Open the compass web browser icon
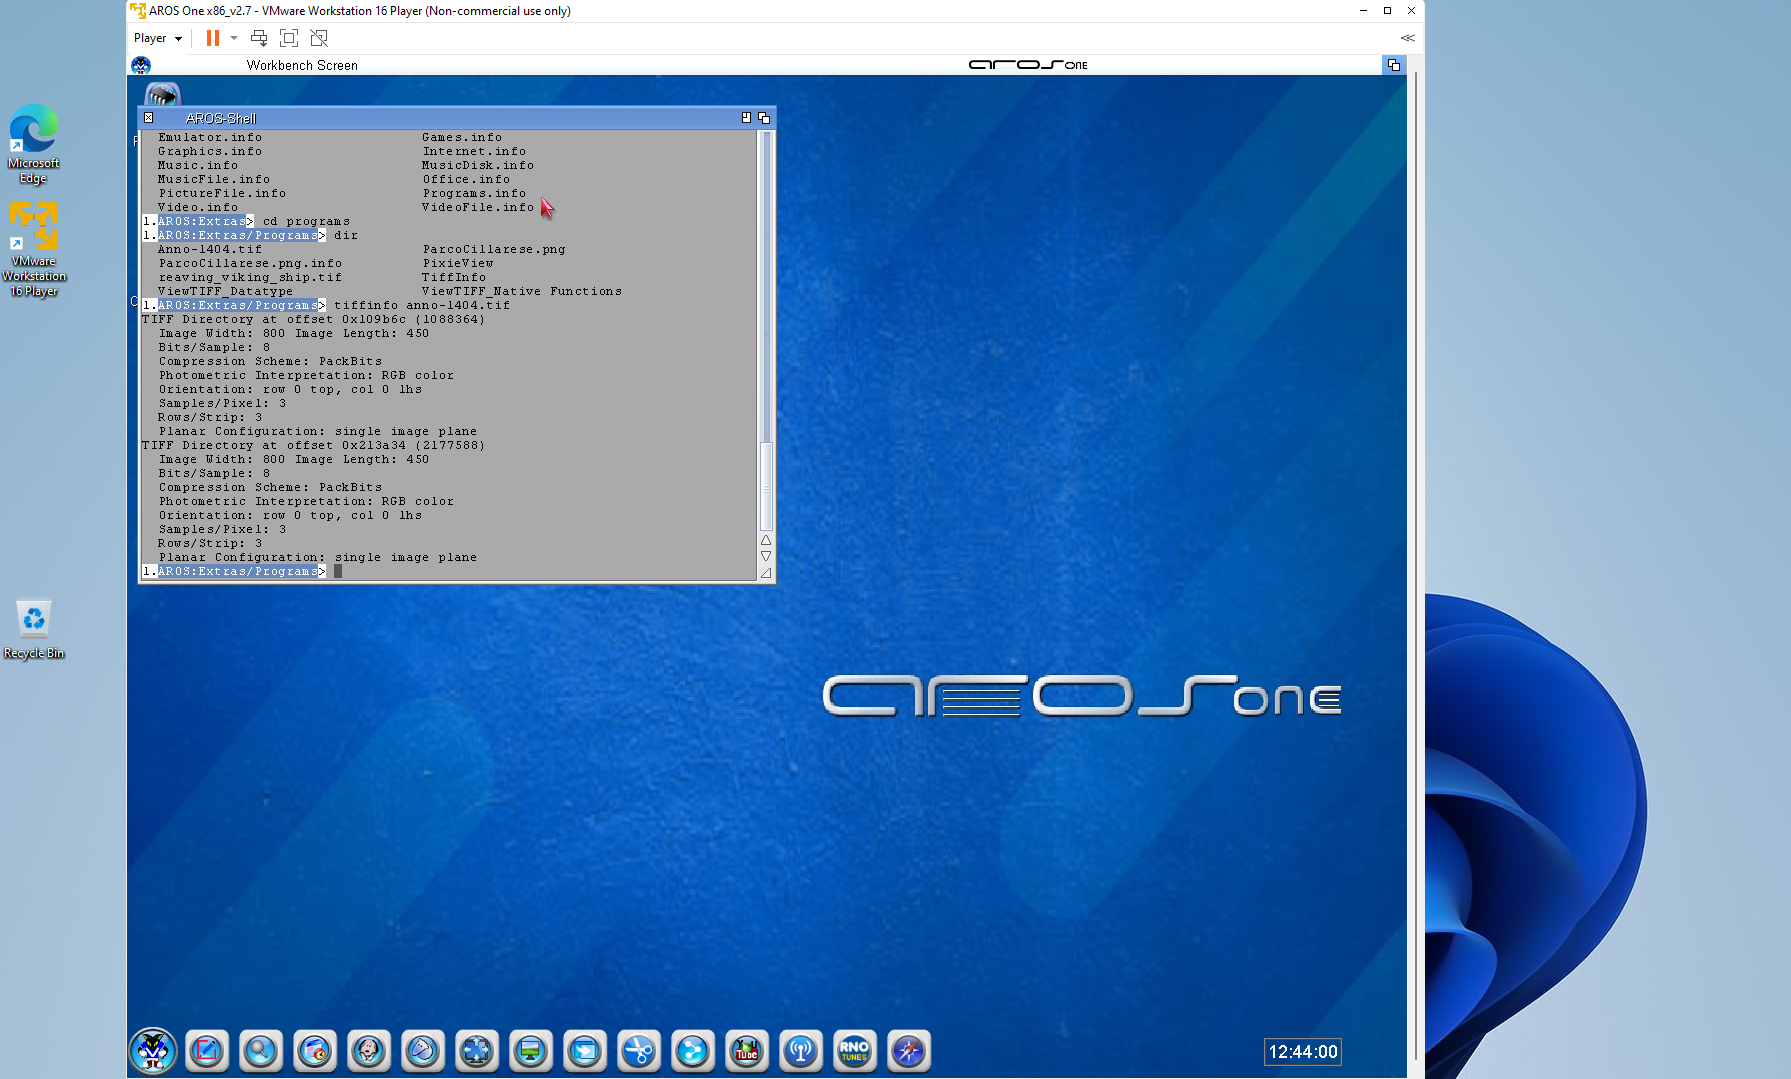 (x=909, y=1051)
